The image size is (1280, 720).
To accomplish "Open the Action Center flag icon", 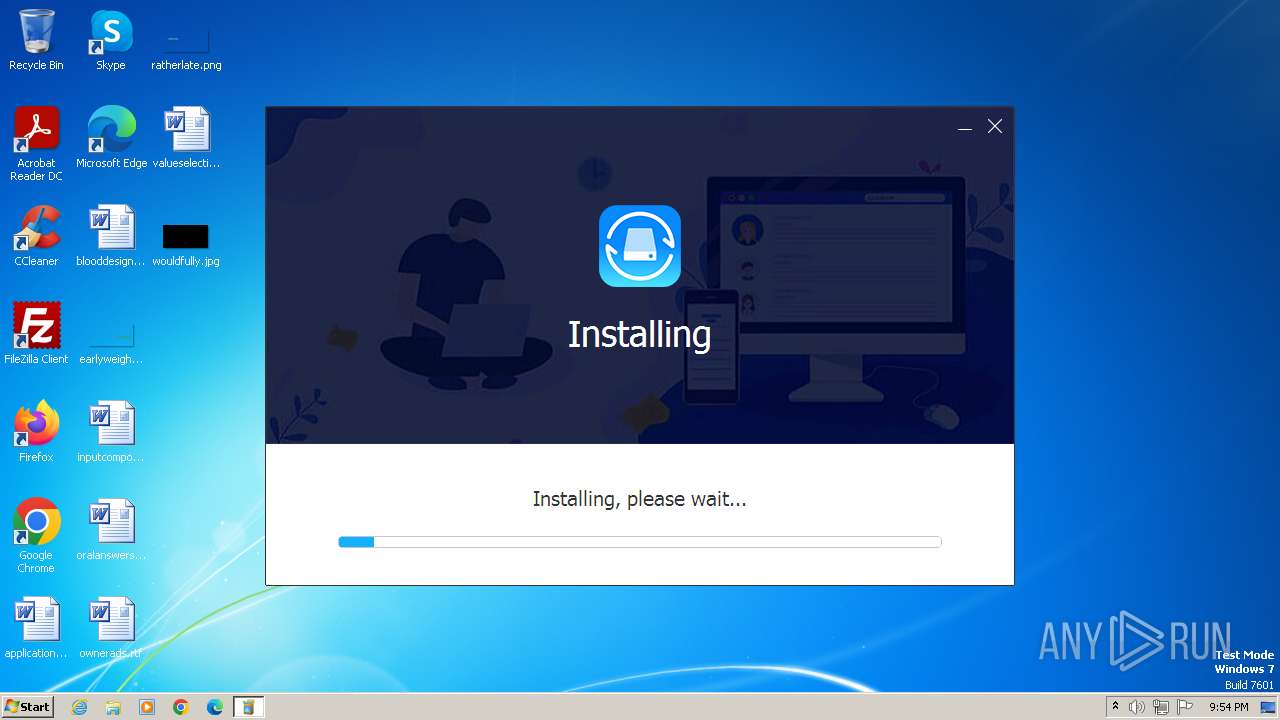I will [x=1185, y=707].
